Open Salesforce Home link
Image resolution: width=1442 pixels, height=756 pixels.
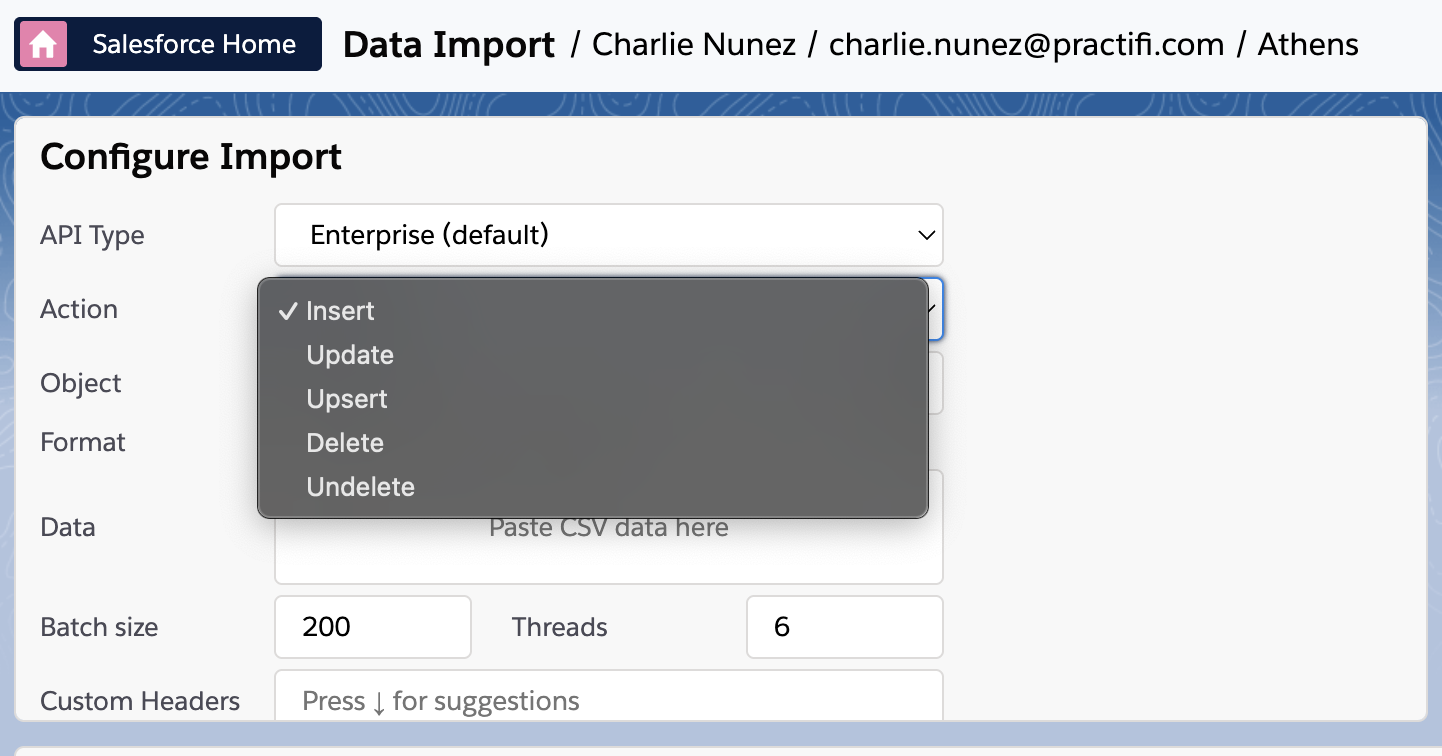[168, 45]
